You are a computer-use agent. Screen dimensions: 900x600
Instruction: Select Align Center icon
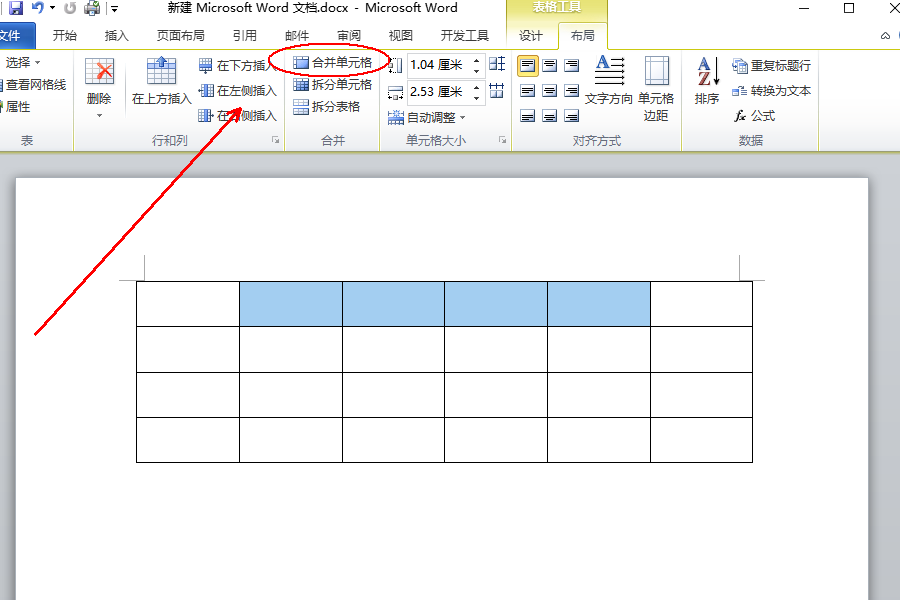click(549, 91)
